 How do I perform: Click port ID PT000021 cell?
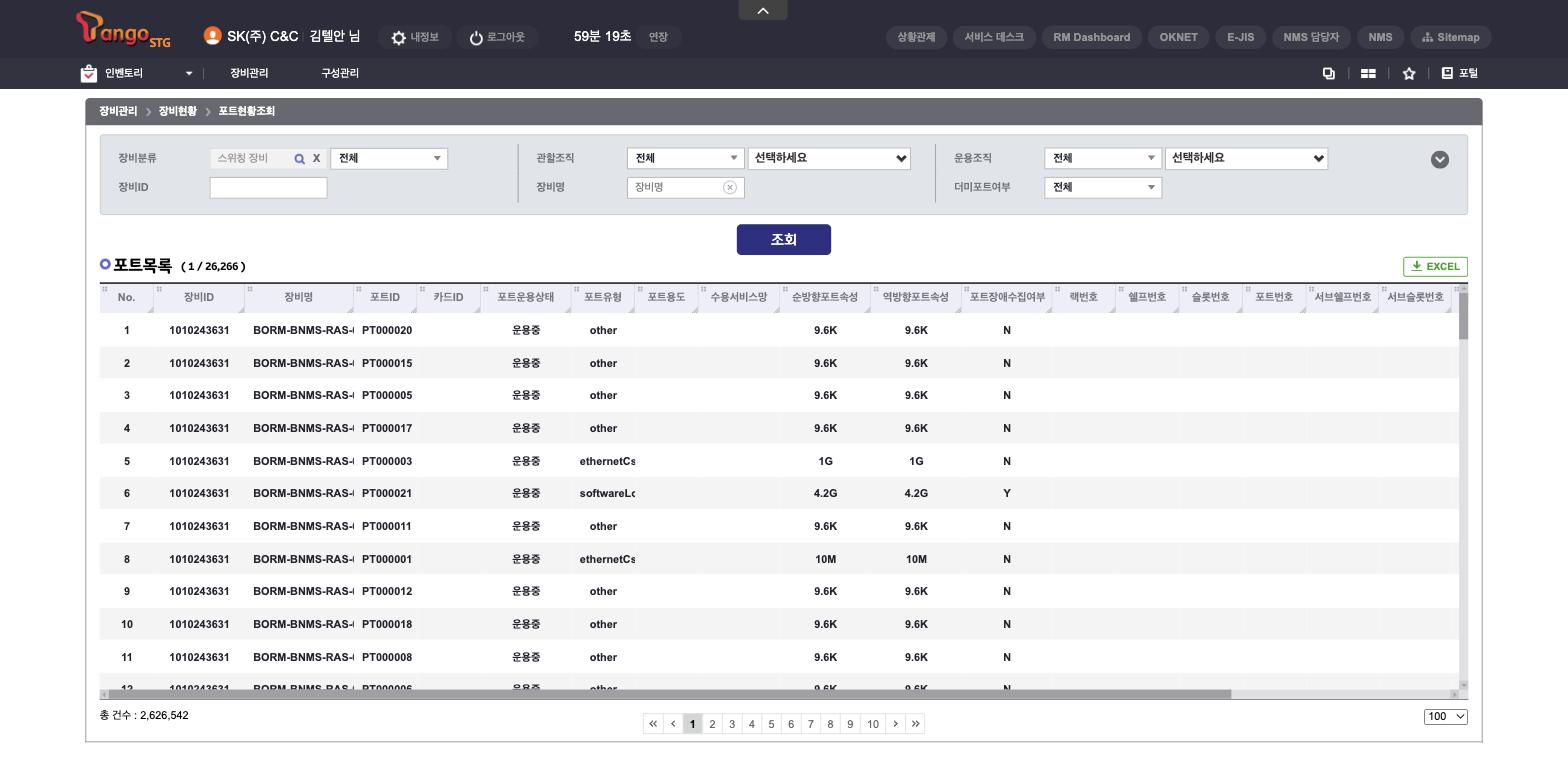click(387, 493)
